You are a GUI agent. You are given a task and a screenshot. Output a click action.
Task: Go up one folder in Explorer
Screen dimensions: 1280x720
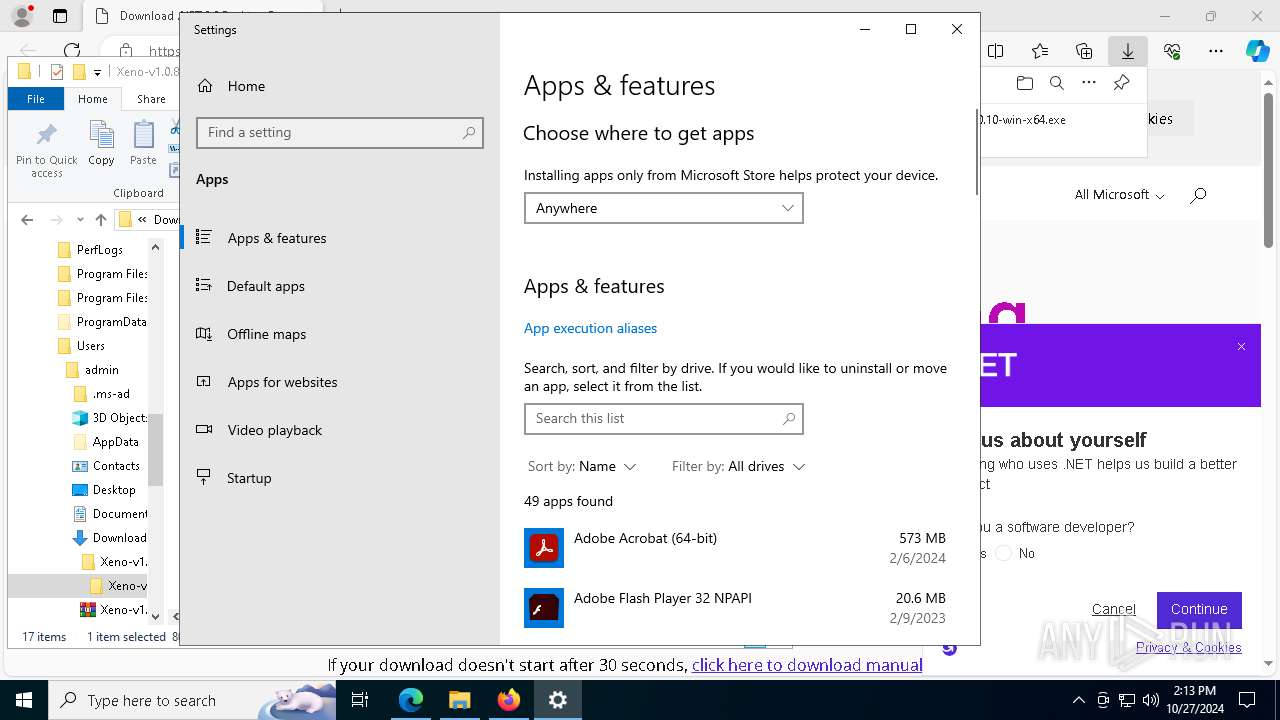pyautogui.click(x=100, y=220)
